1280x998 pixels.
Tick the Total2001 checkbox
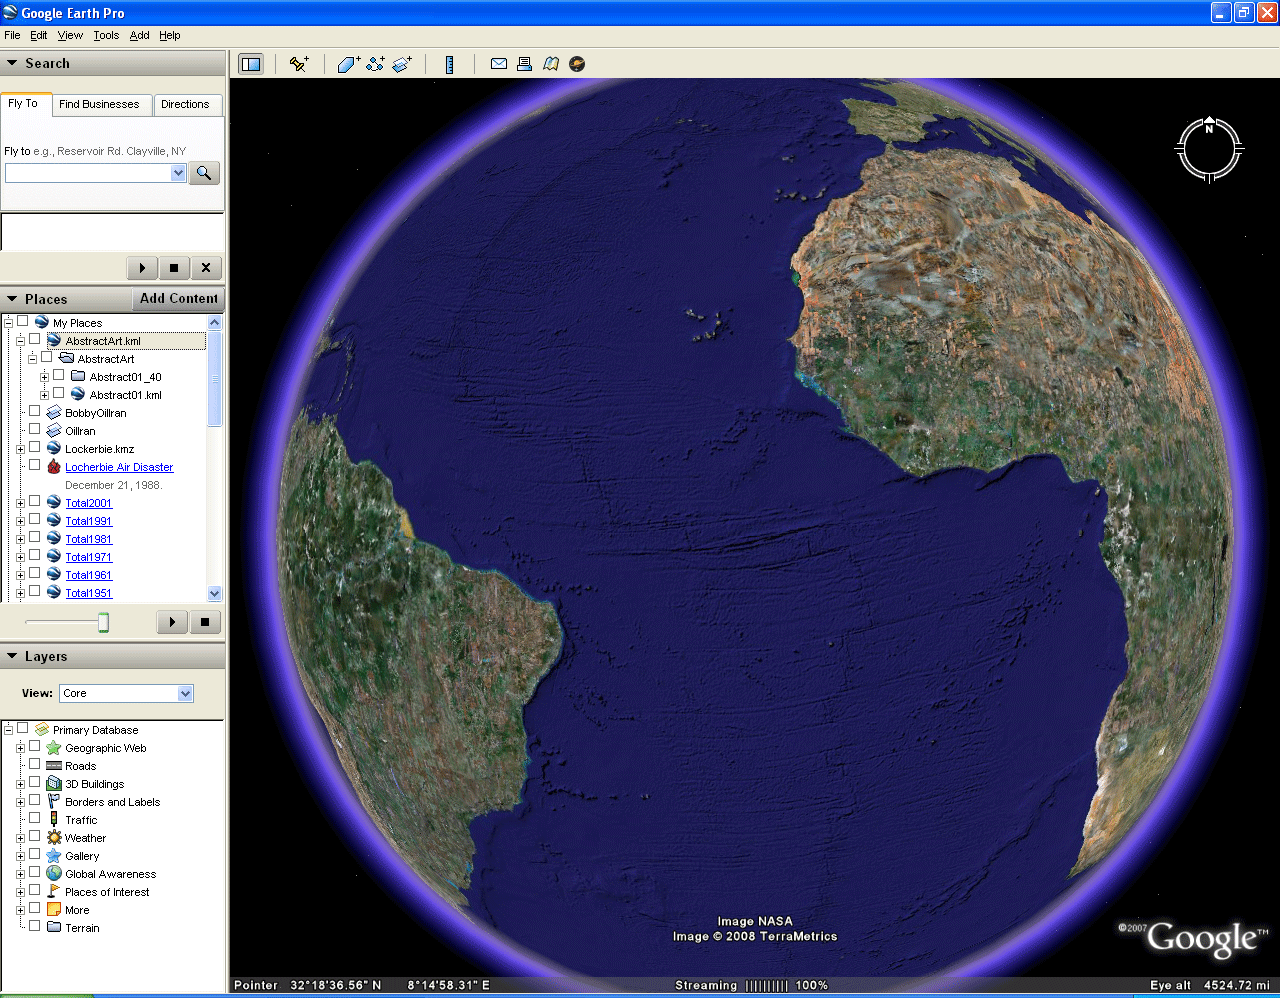tap(35, 502)
